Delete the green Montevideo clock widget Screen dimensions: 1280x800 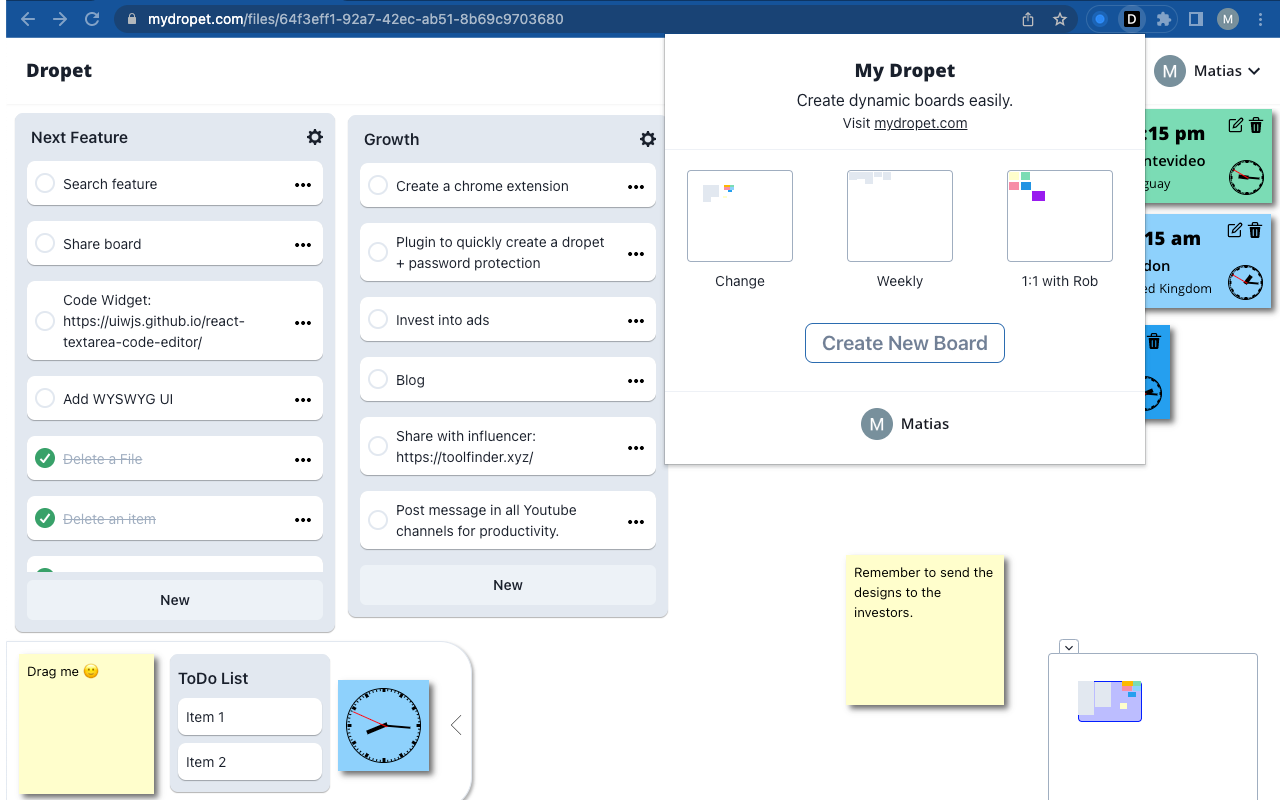pyautogui.click(x=1256, y=125)
